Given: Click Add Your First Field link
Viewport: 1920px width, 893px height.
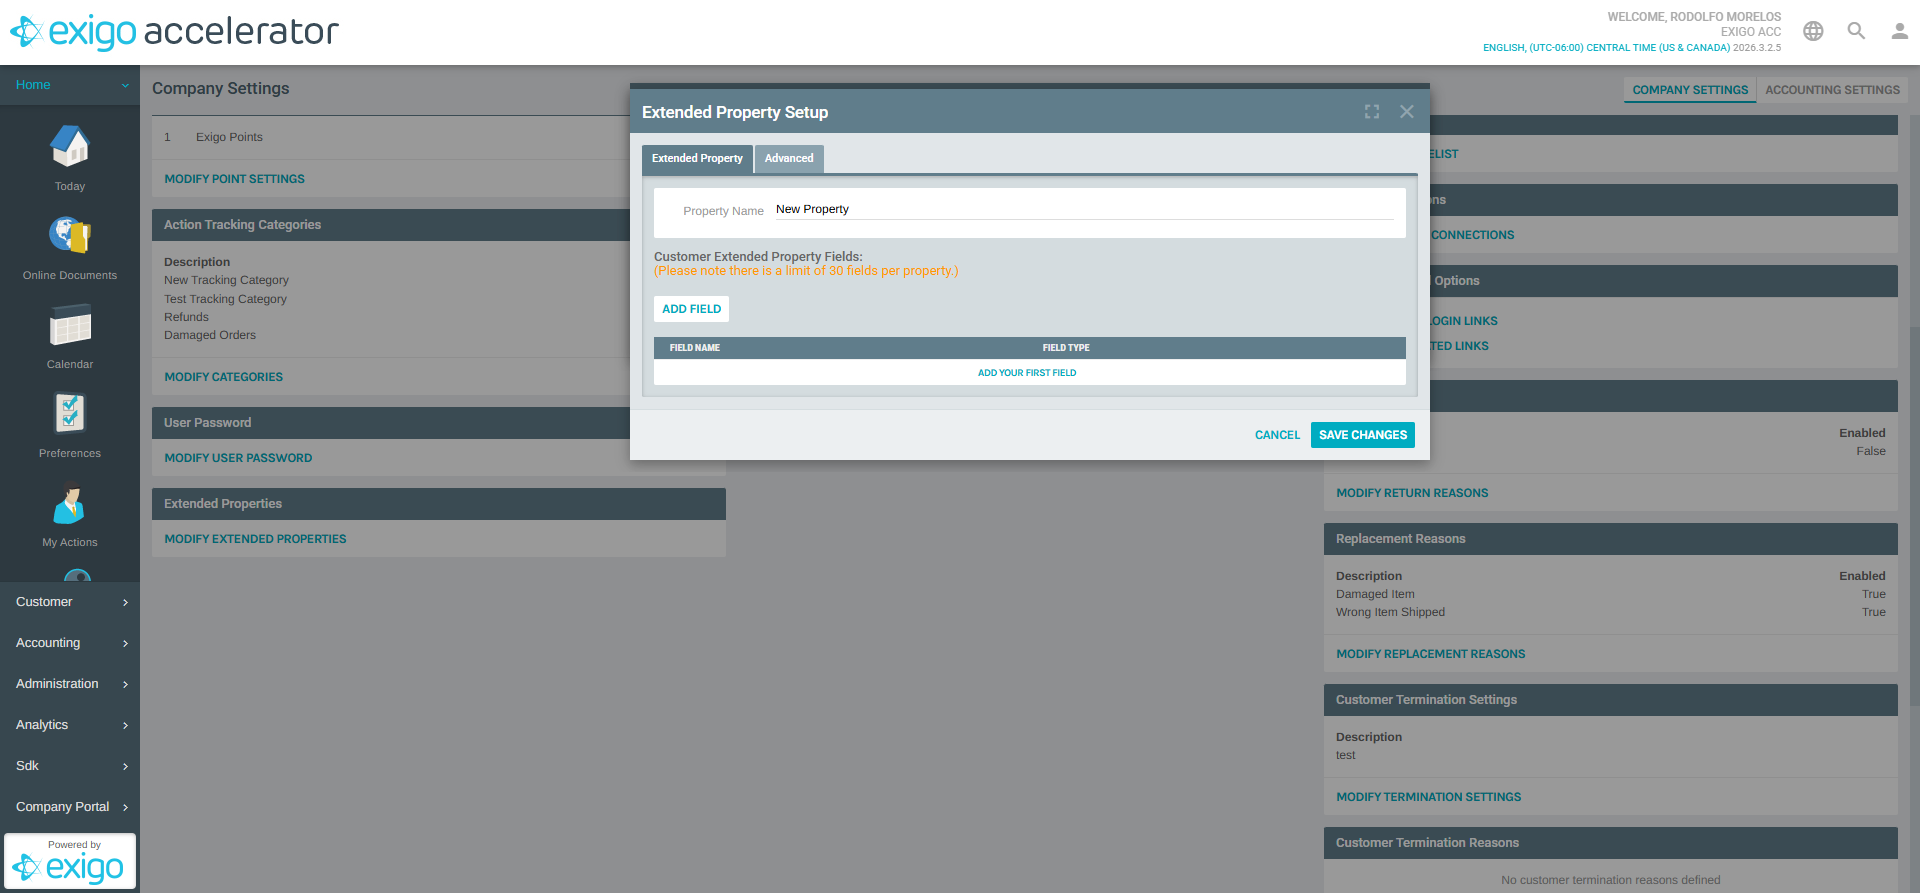Looking at the screenshot, I should point(1027,373).
